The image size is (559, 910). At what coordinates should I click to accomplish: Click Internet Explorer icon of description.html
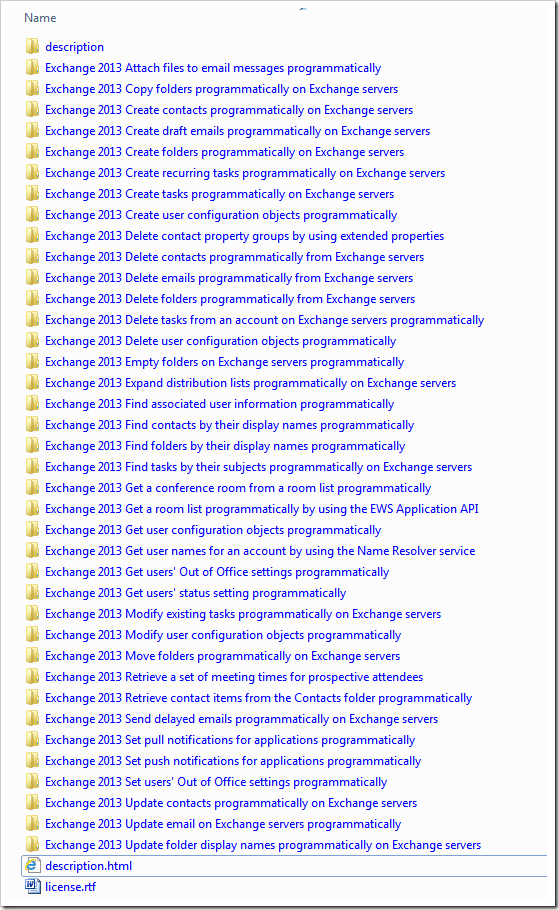pos(33,865)
